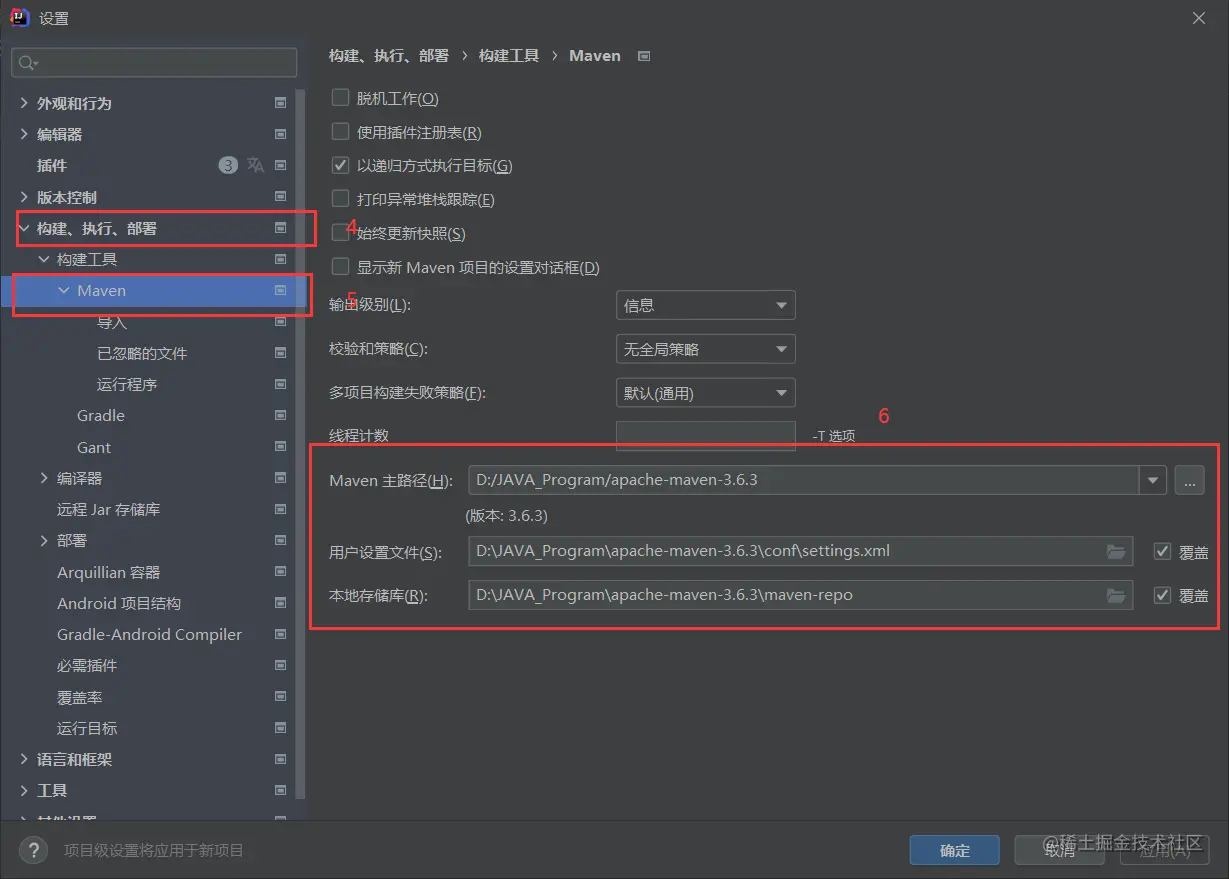Screen dimensions: 1229x879
Task: Click the project-level icon beside 已忽略的文件
Action: pyautogui.click(x=281, y=353)
